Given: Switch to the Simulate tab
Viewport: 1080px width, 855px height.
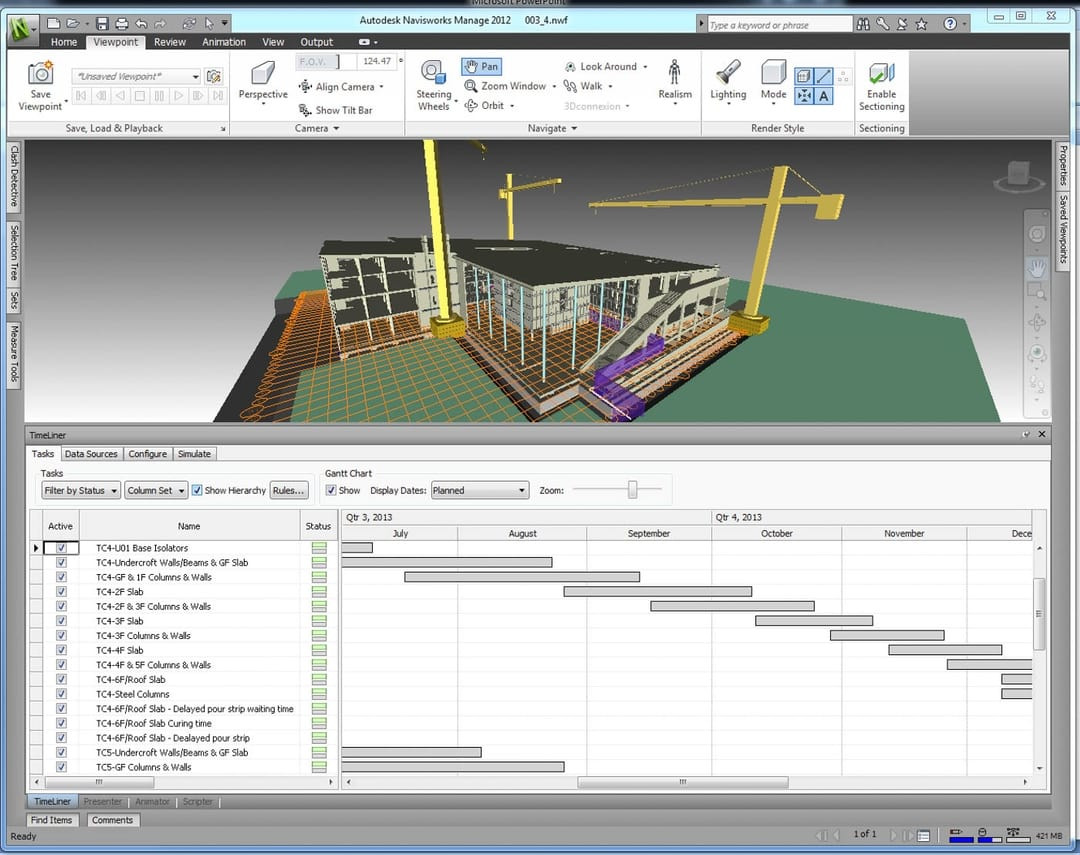Looking at the screenshot, I should [x=194, y=453].
